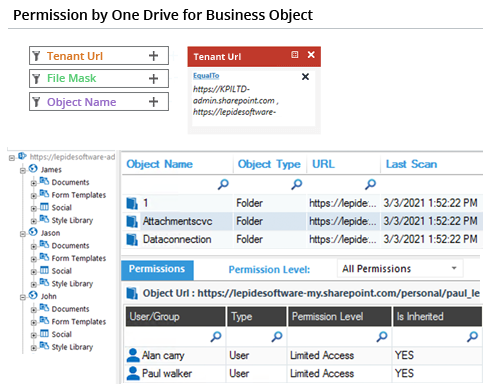Select the Alan carry user row

pos(303,355)
